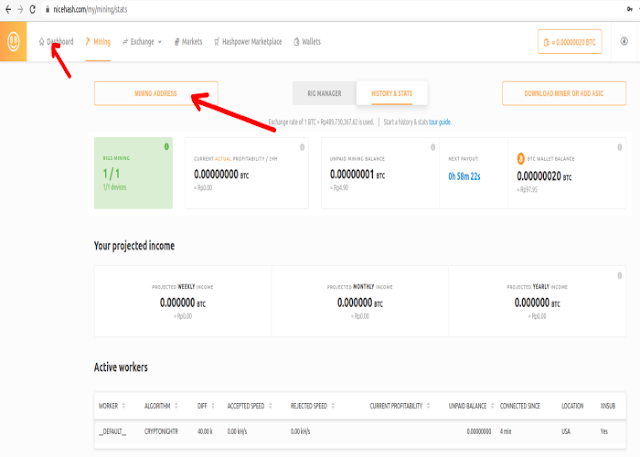Open the Dashboard menu item
The image size is (640, 457).
[56, 42]
